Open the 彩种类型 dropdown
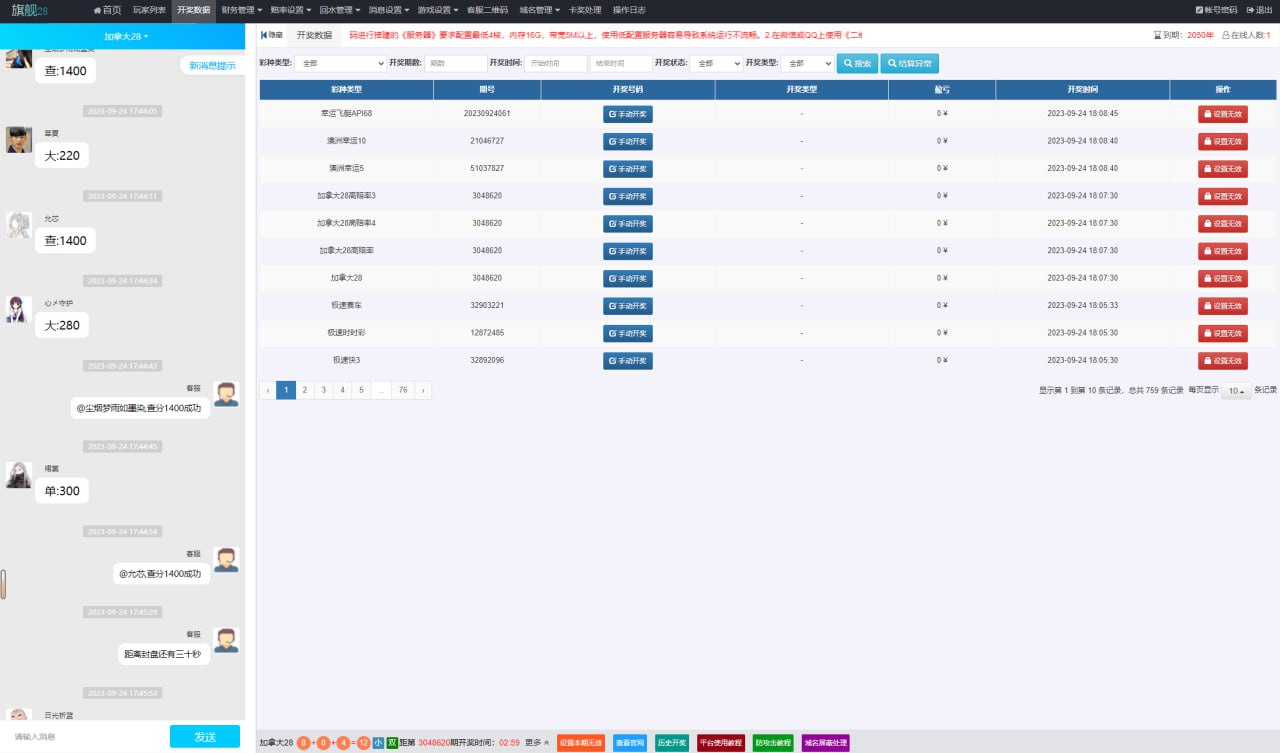 (340, 64)
